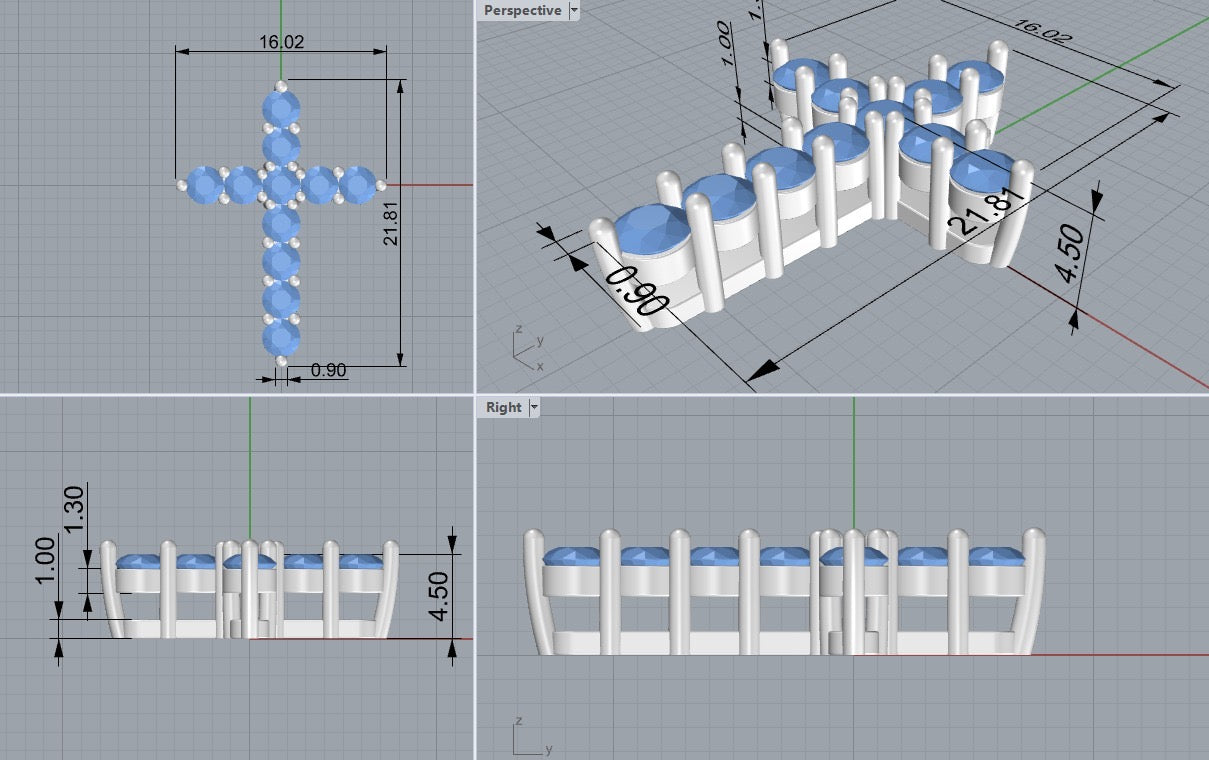Viewport: 1209px width, 760px height.
Task: Open the Perspective viewport dropdown arrow
Action: (574, 11)
